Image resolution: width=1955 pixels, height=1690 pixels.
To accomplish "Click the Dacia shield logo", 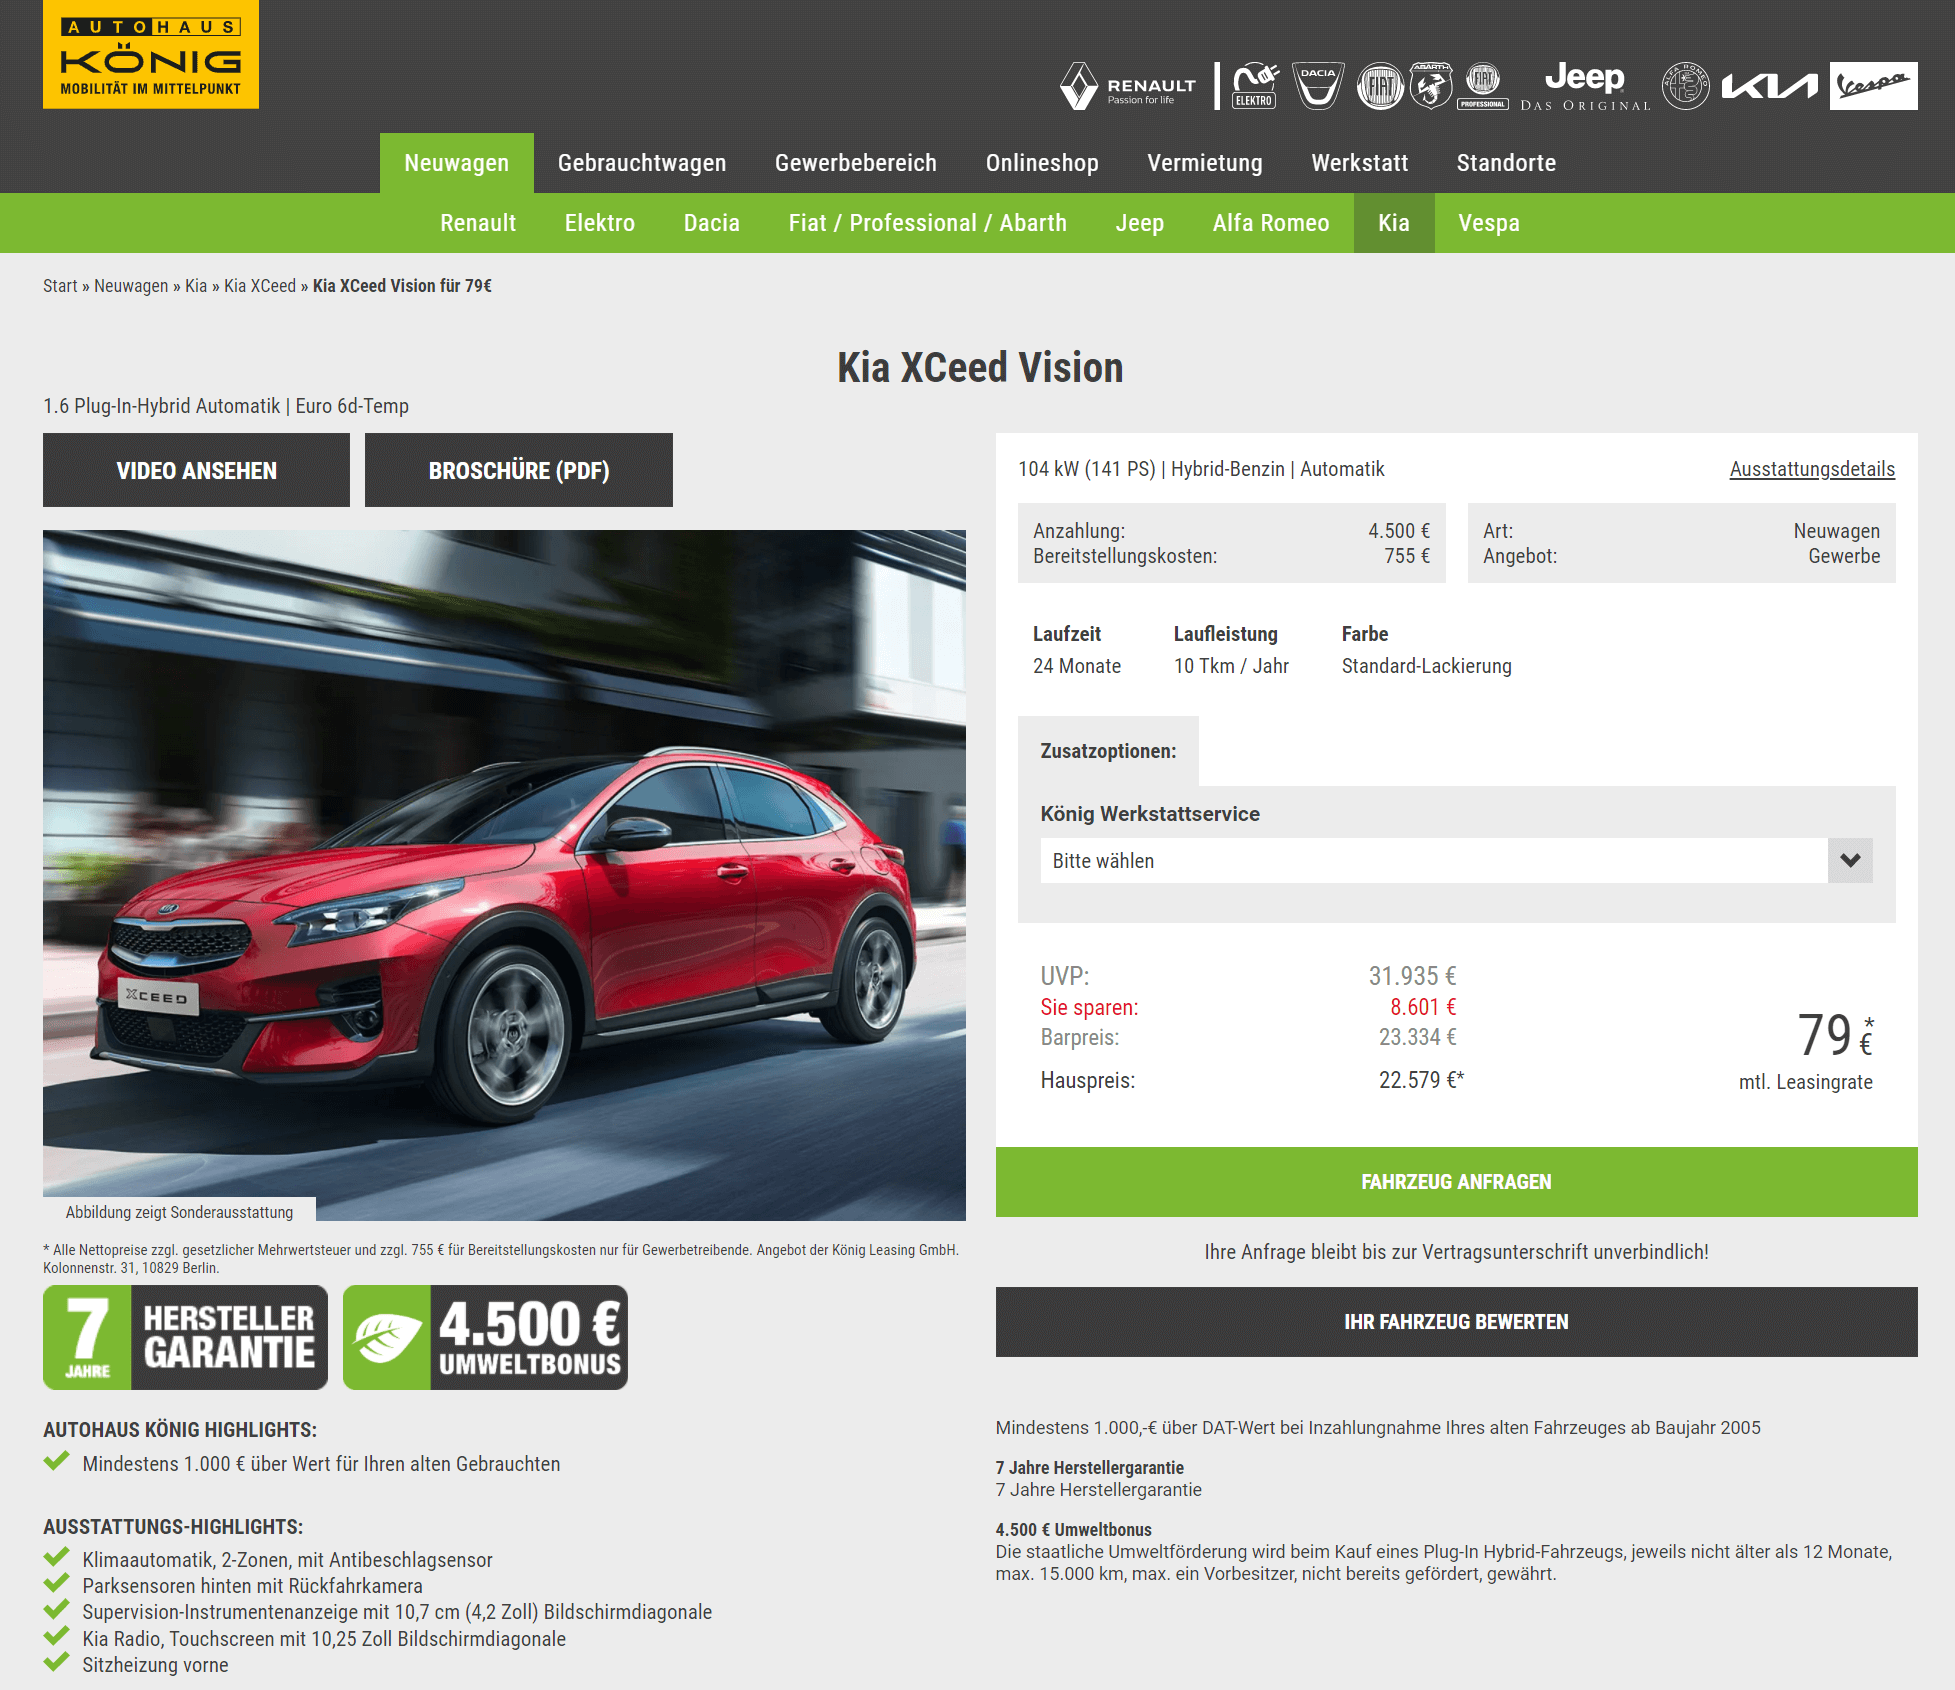I will (1318, 86).
